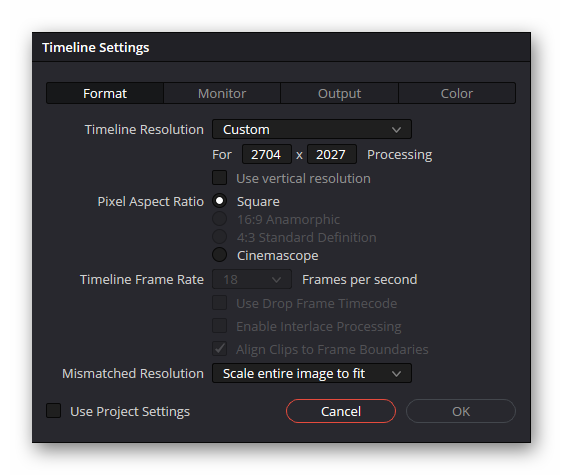The height and width of the screenshot is (475, 563).
Task: Select 16:9 Anamorphic radio option
Action: pyautogui.click(x=219, y=219)
